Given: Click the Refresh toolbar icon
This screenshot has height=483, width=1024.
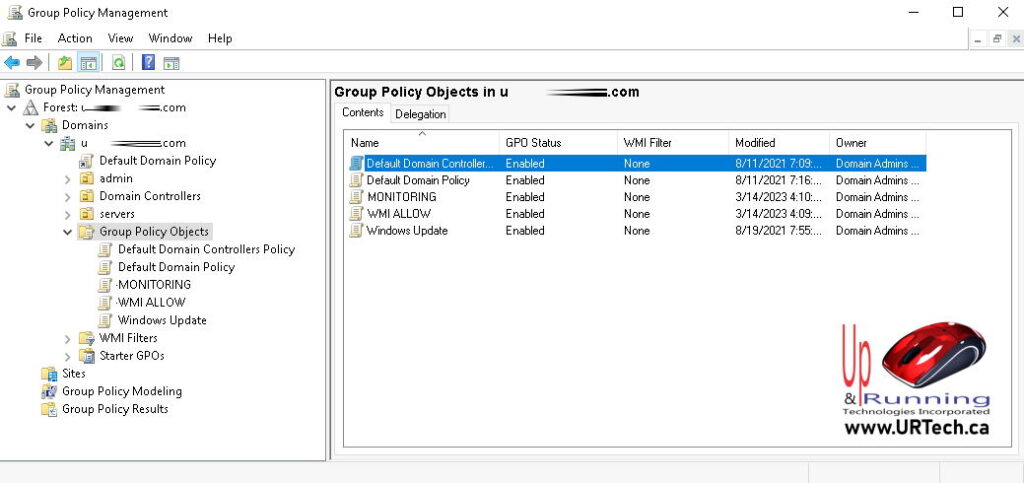Looking at the screenshot, I should [x=118, y=63].
